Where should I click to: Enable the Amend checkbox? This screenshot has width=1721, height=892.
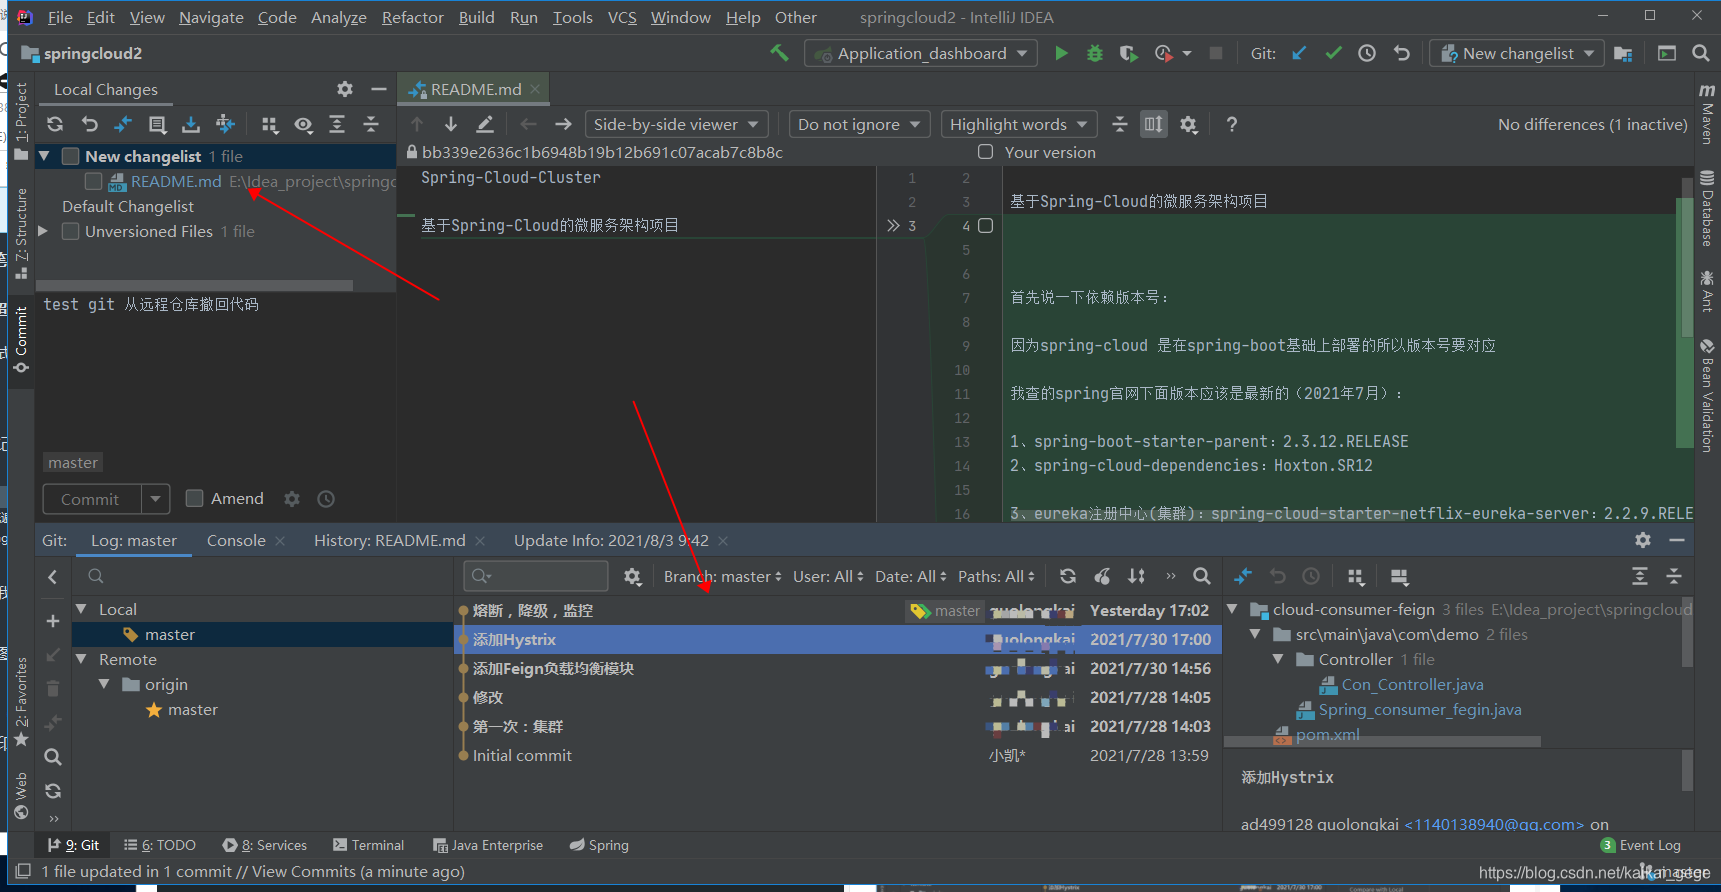[x=195, y=498]
